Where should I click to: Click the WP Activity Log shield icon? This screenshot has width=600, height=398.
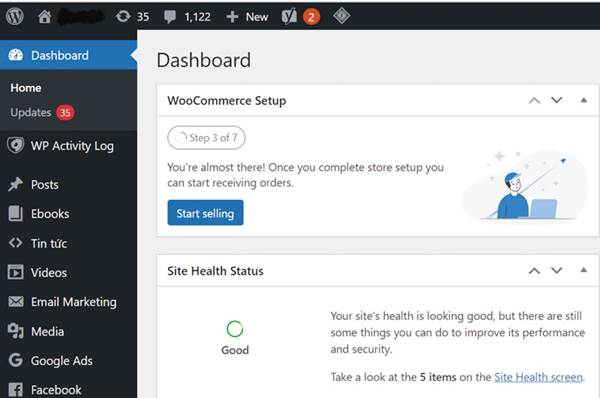click(x=15, y=145)
